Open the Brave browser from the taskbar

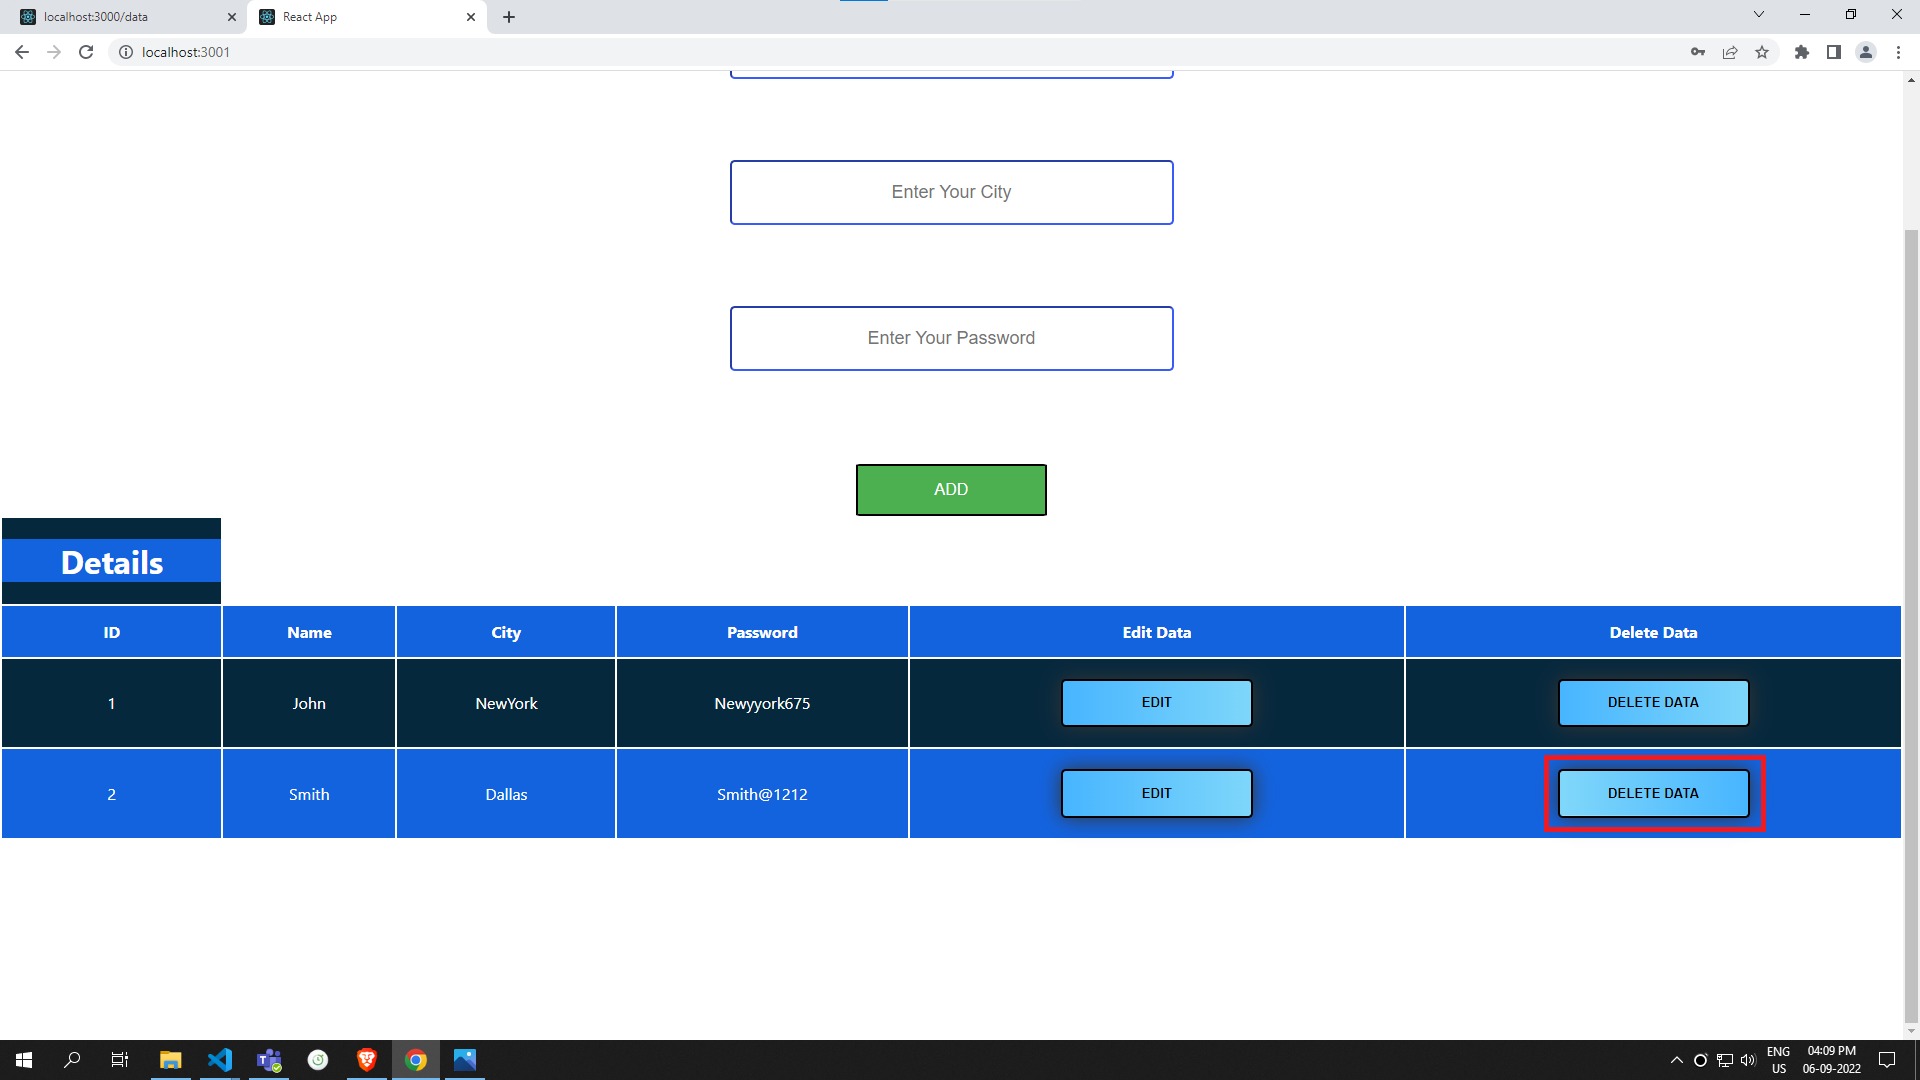367,1059
